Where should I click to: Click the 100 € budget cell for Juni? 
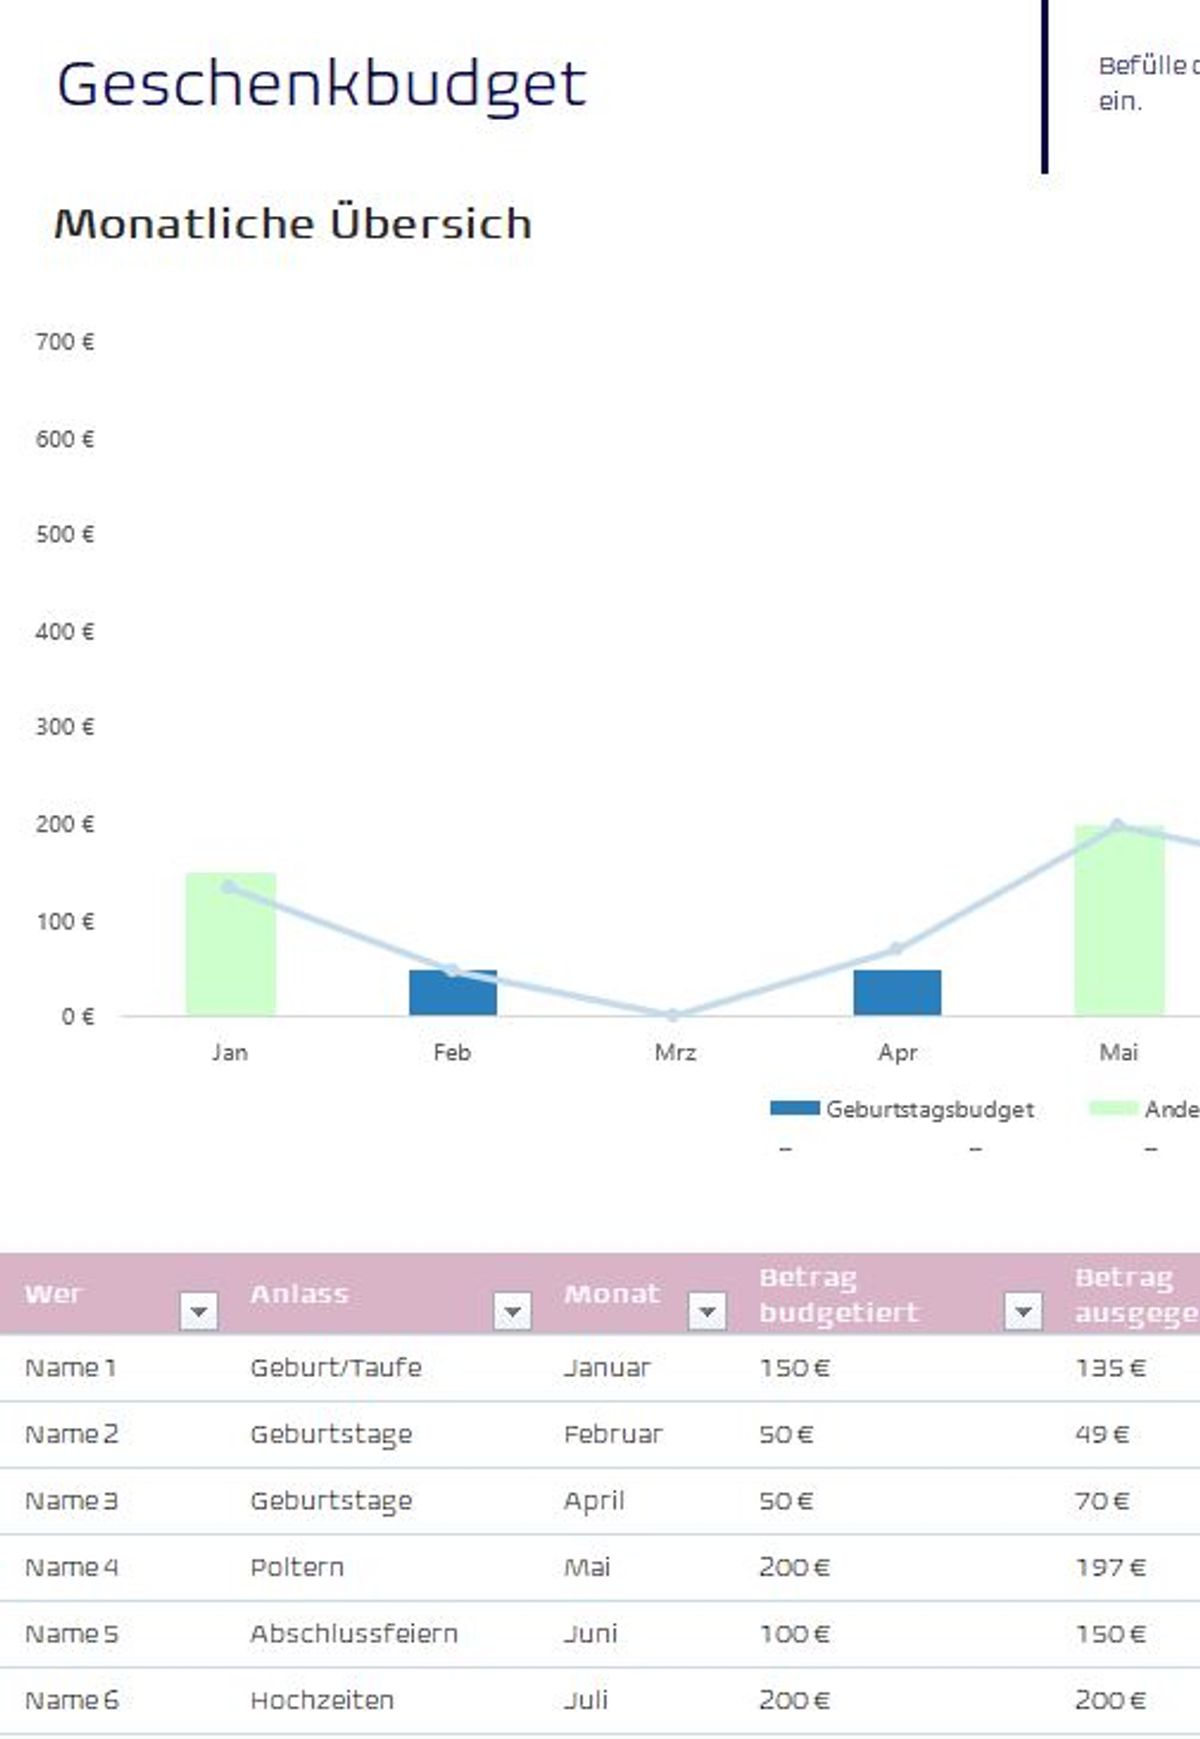pyautogui.click(x=794, y=1634)
